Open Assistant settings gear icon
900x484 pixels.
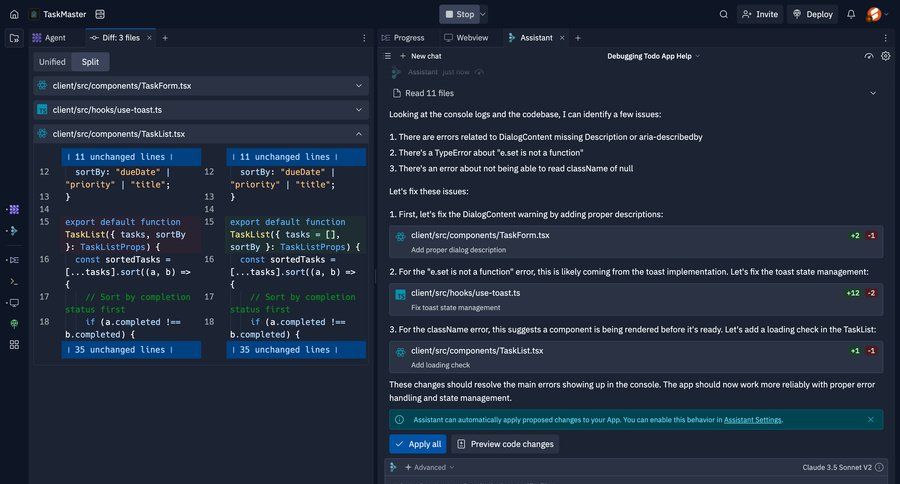[x=886, y=56]
